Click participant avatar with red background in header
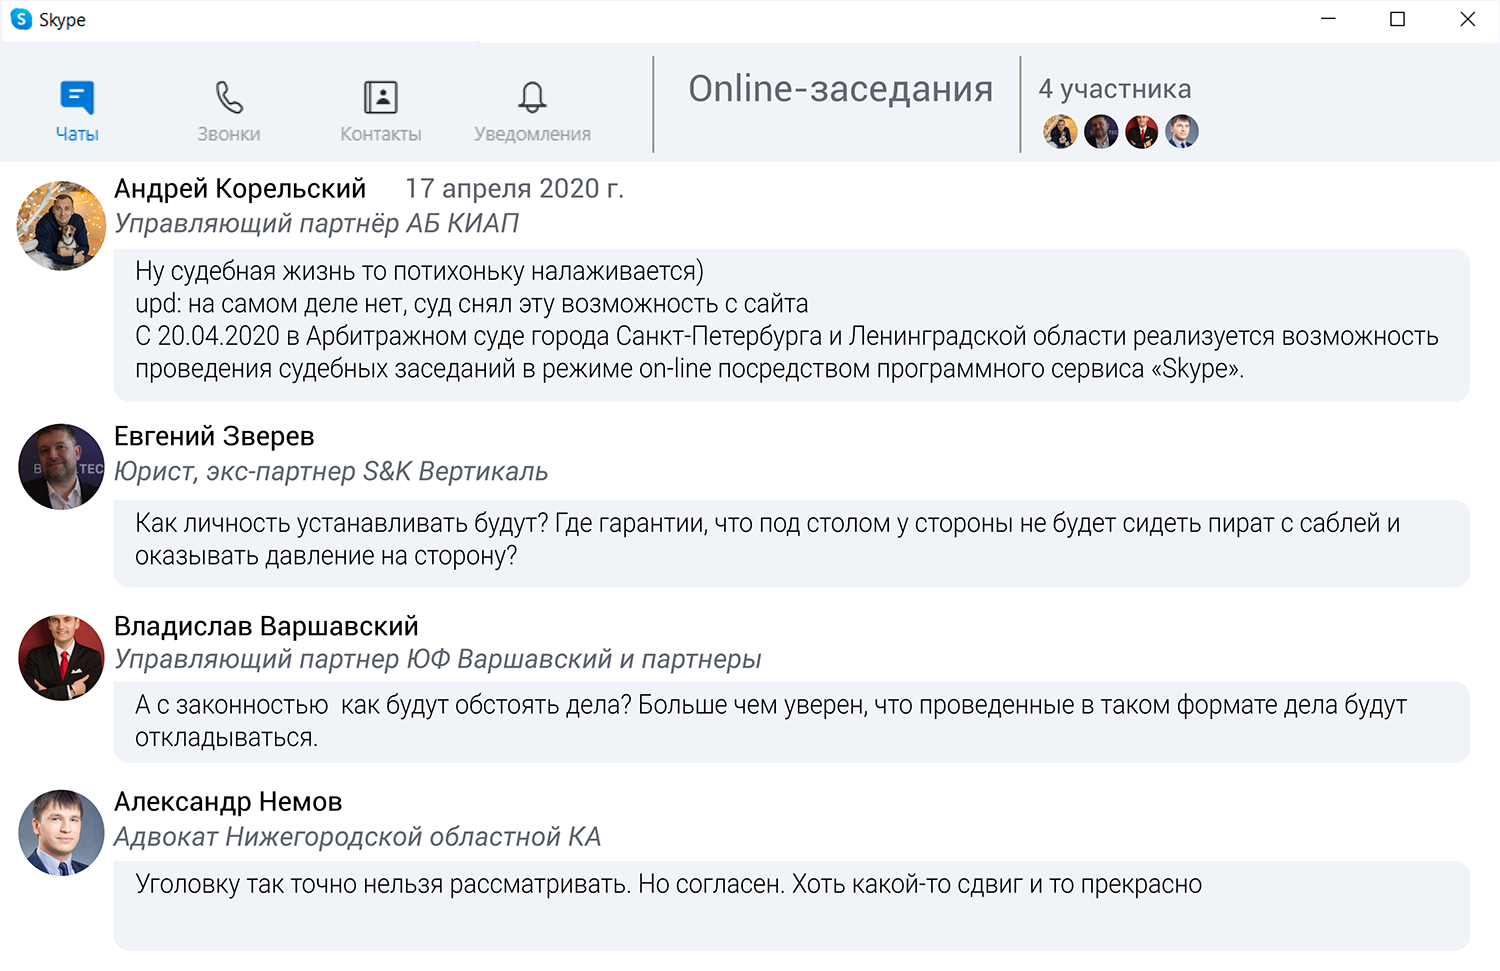This screenshot has width=1500, height=971. [1141, 132]
